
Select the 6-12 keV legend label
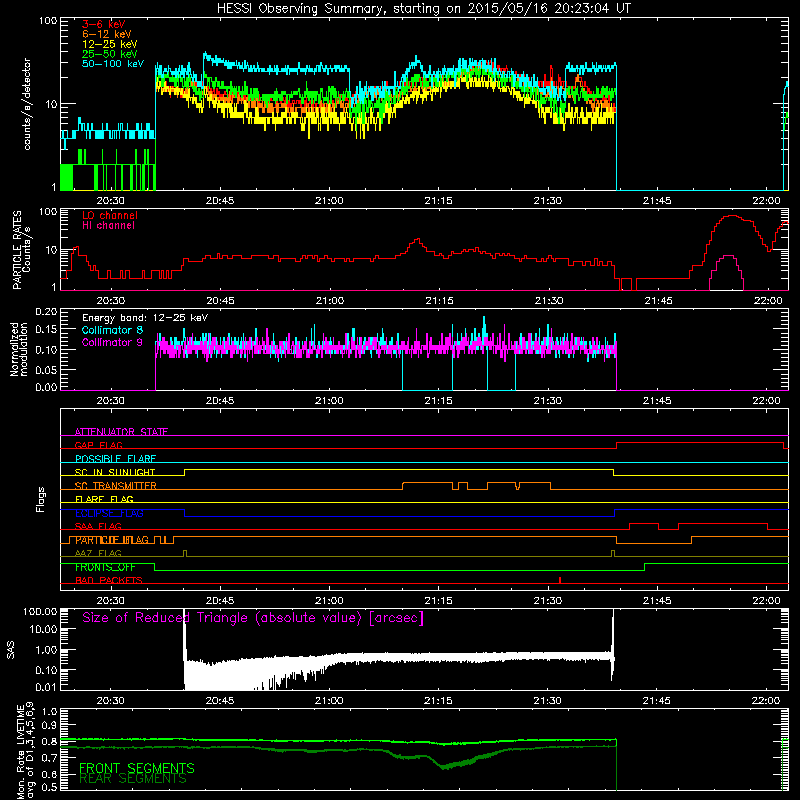tap(107, 34)
